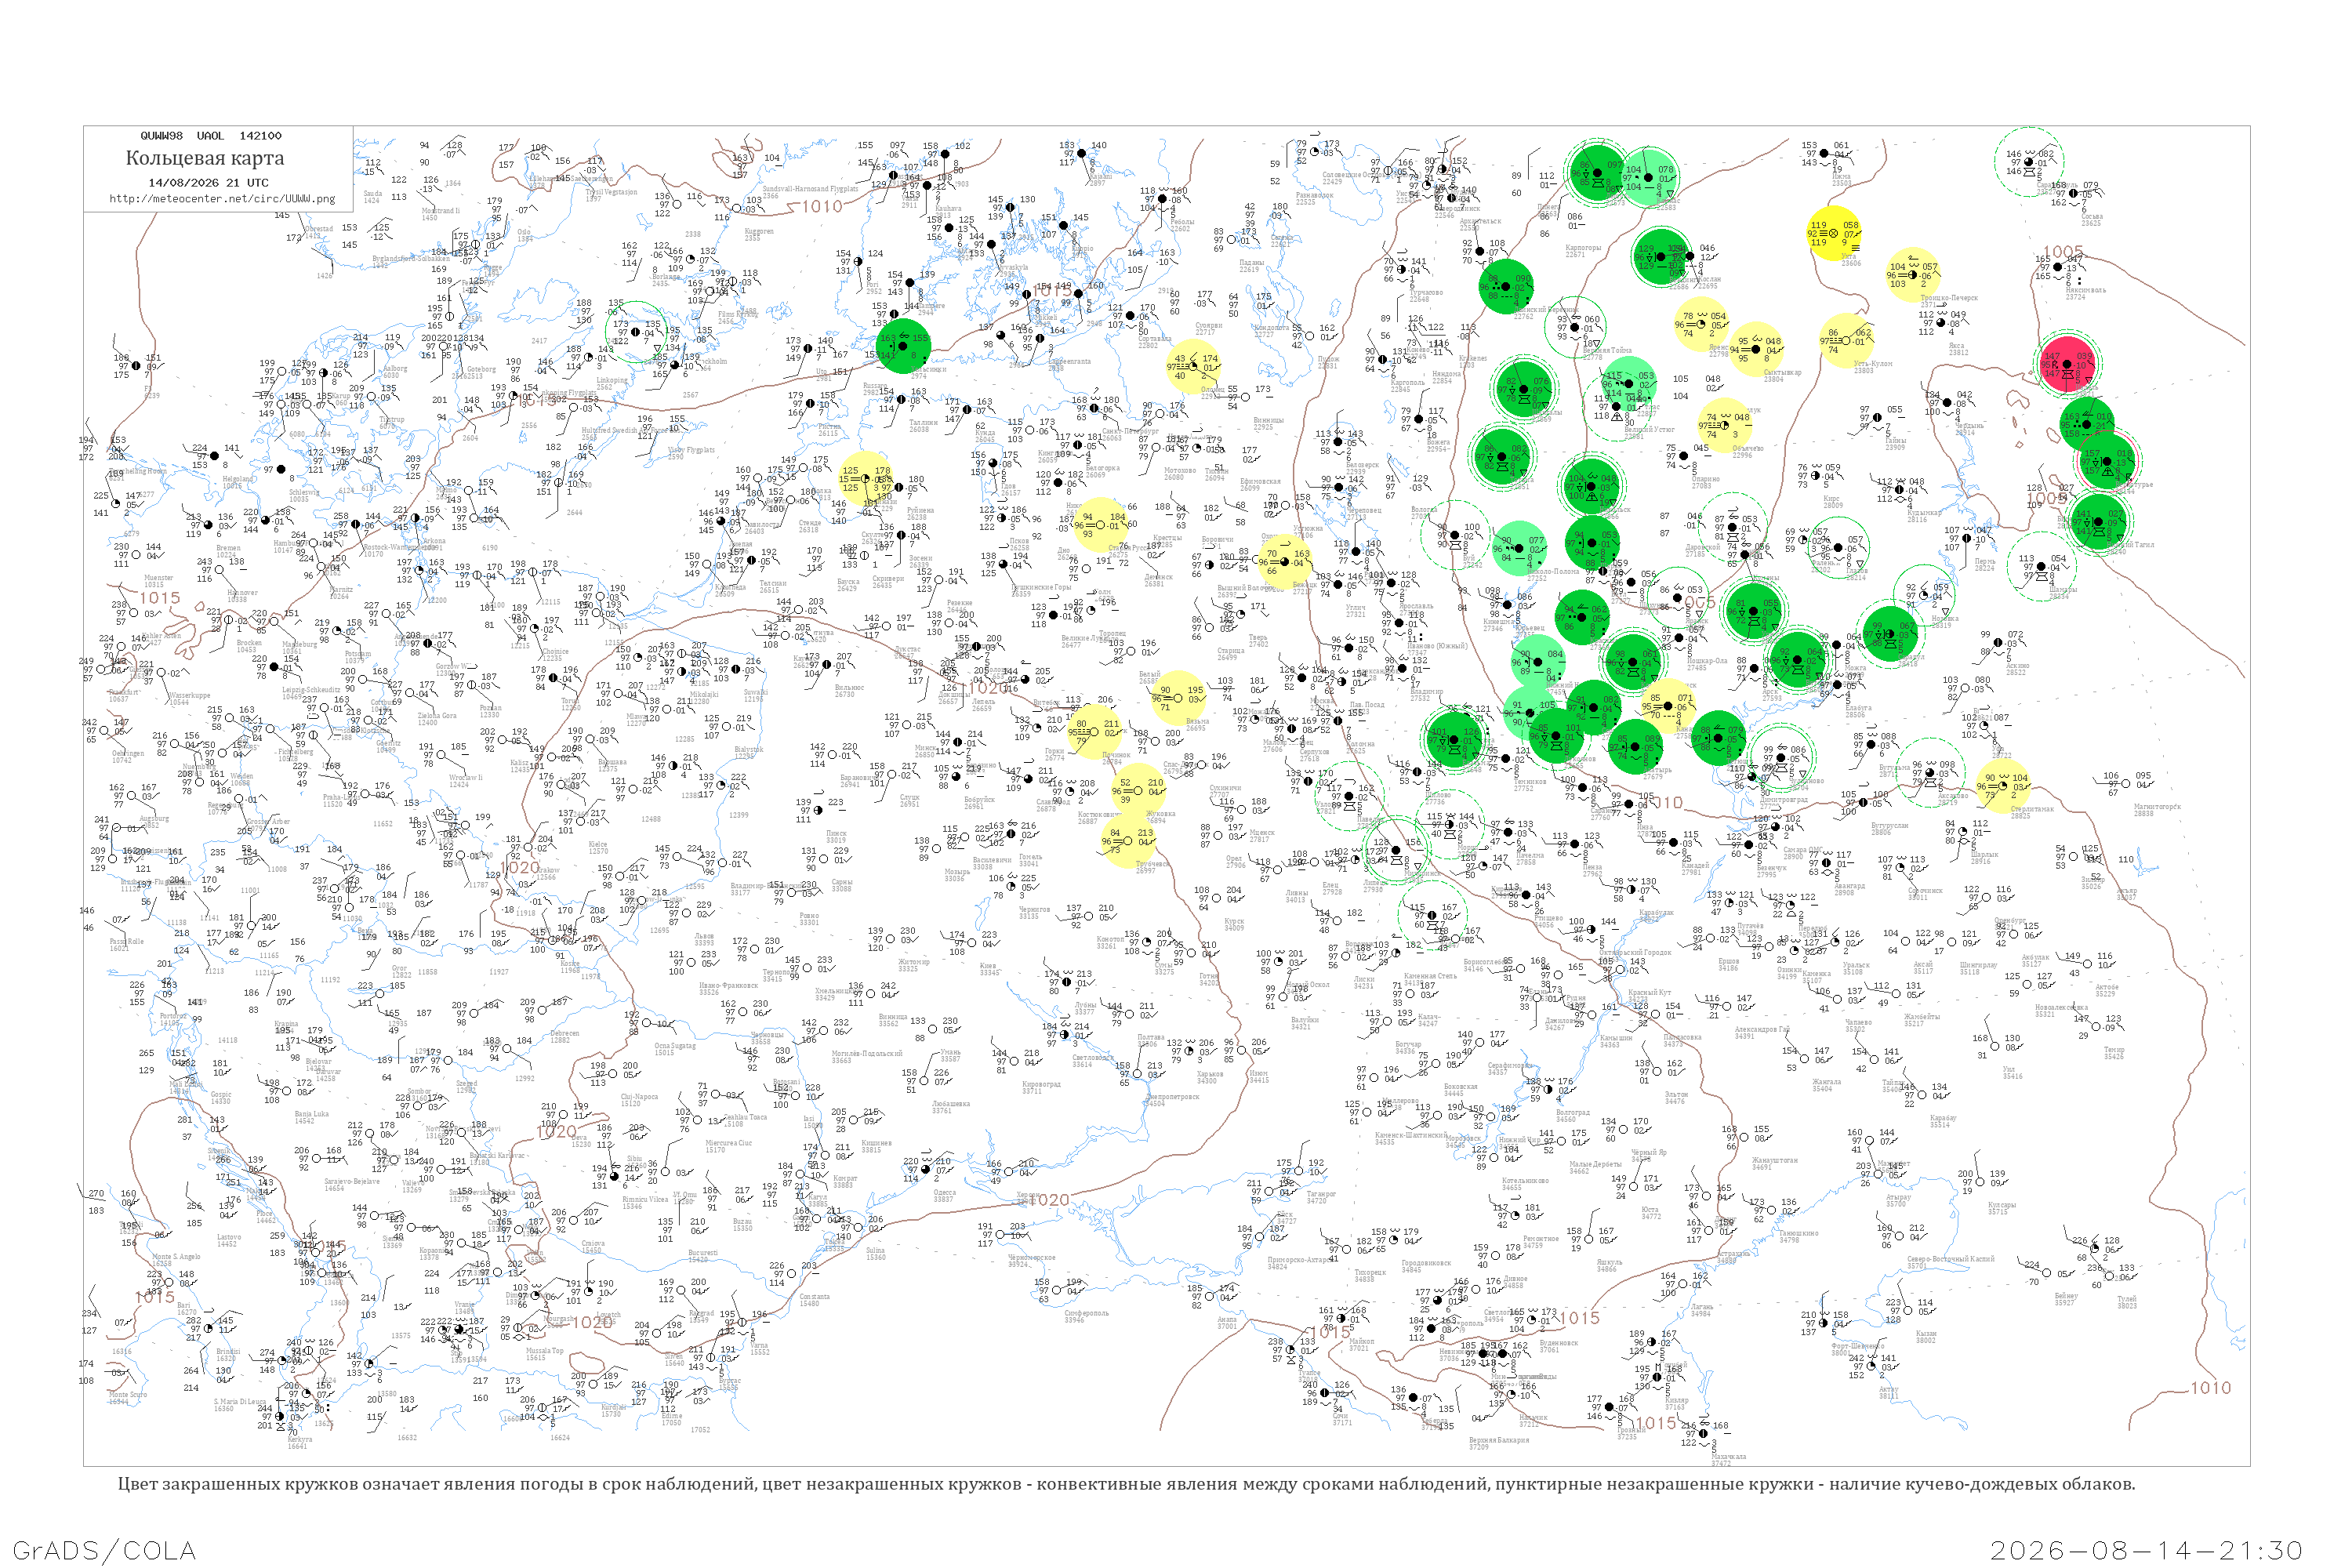The height and width of the screenshot is (1568, 2352).
Task: Open the meteocenter.net UUWW.png link
Action: tap(222, 198)
